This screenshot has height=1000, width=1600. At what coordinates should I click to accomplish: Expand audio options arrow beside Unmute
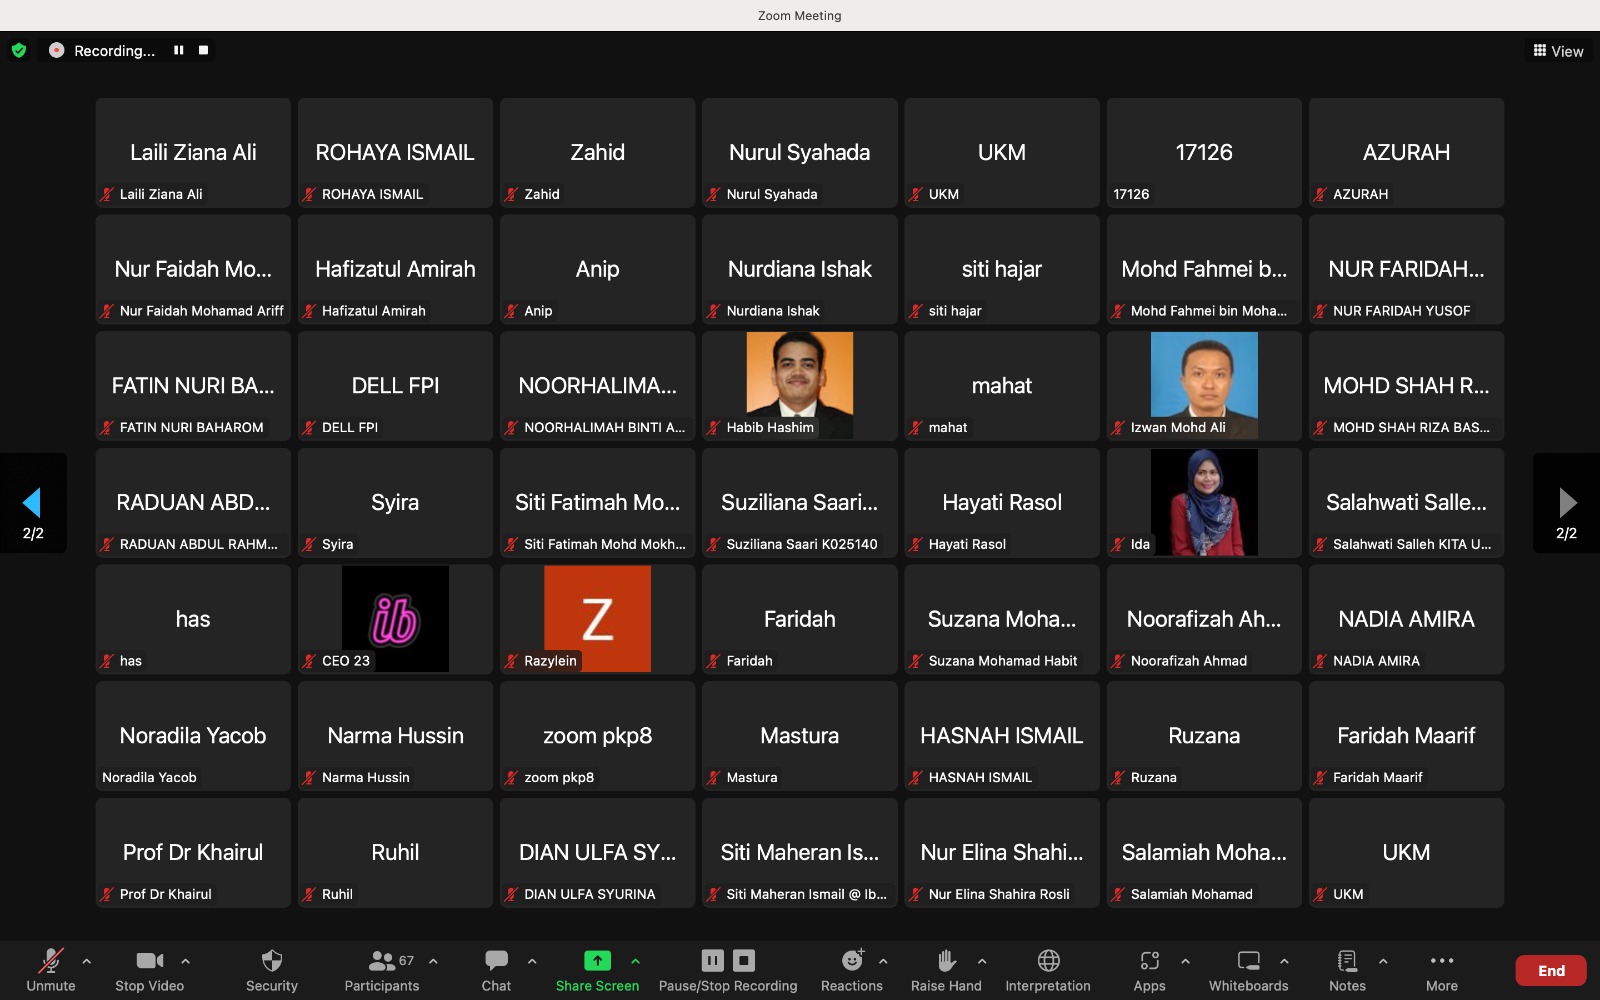(87, 961)
